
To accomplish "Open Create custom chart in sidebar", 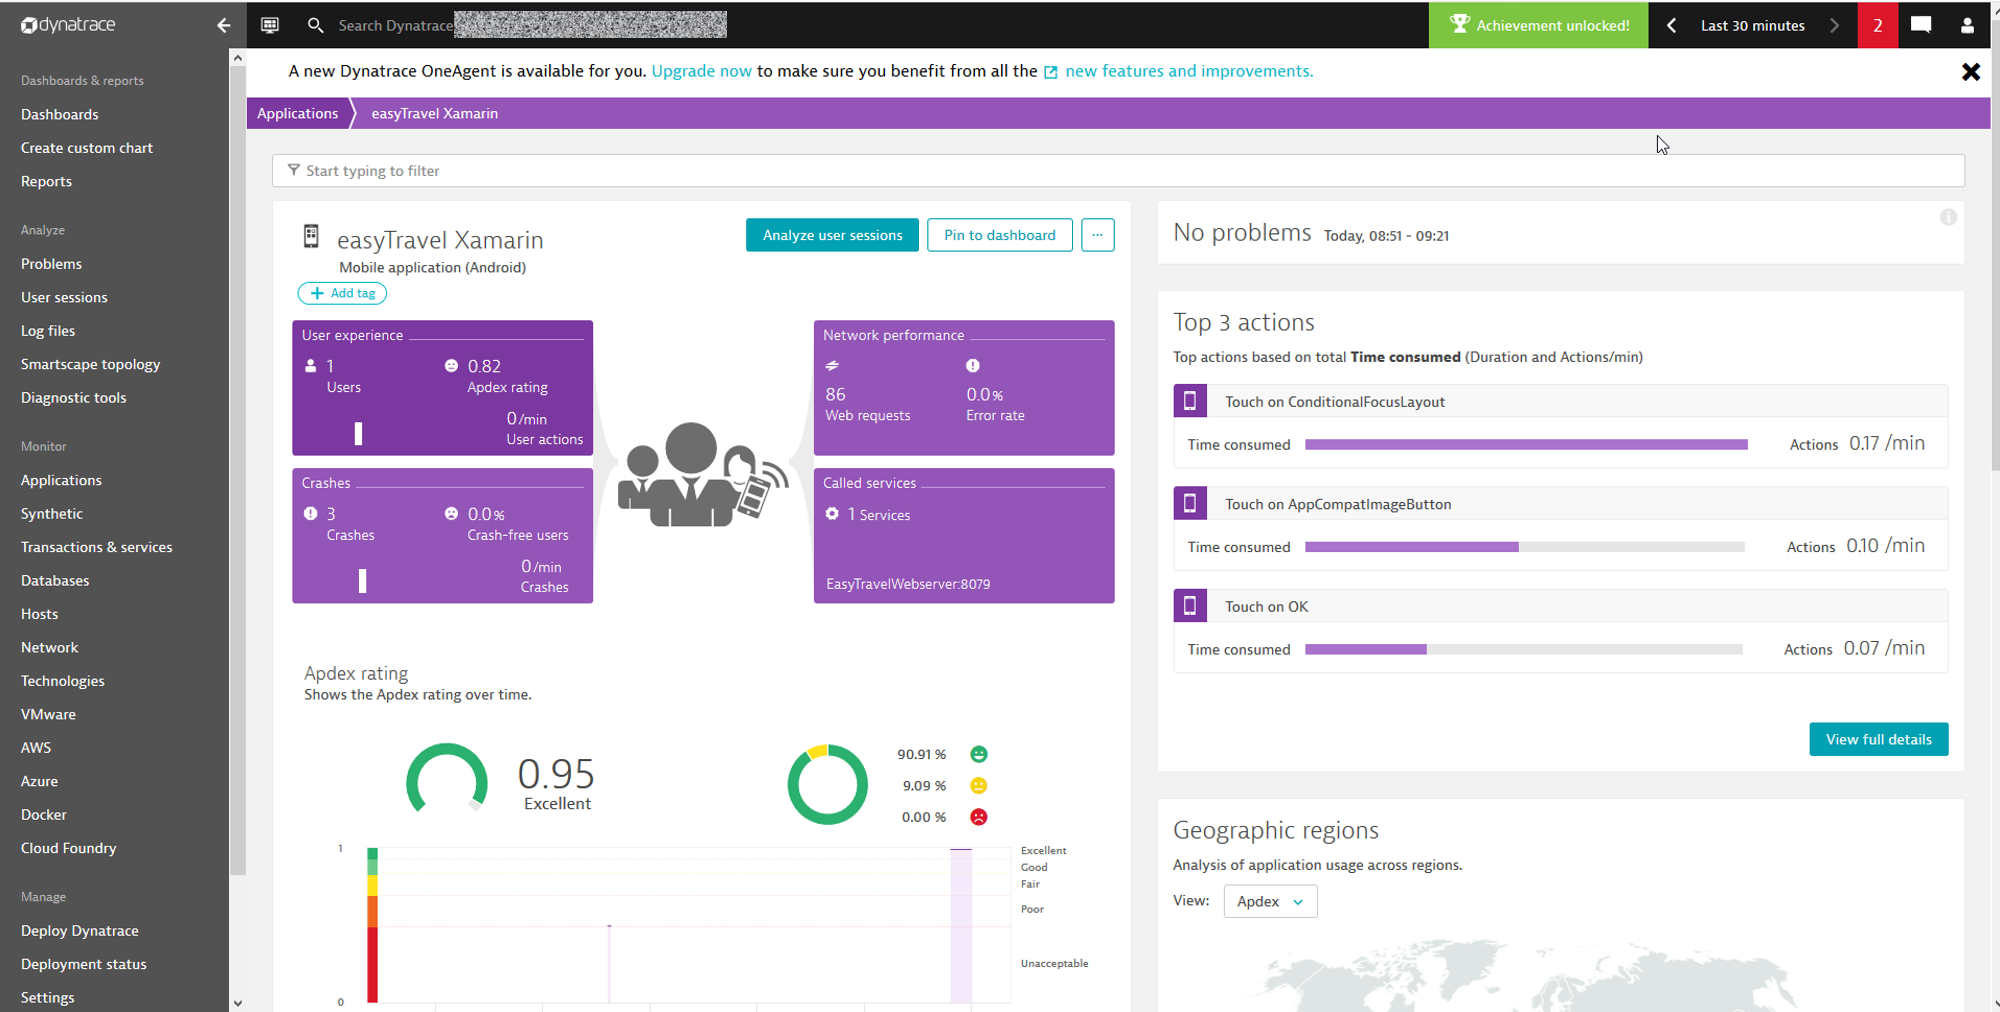I will (x=87, y=148).
